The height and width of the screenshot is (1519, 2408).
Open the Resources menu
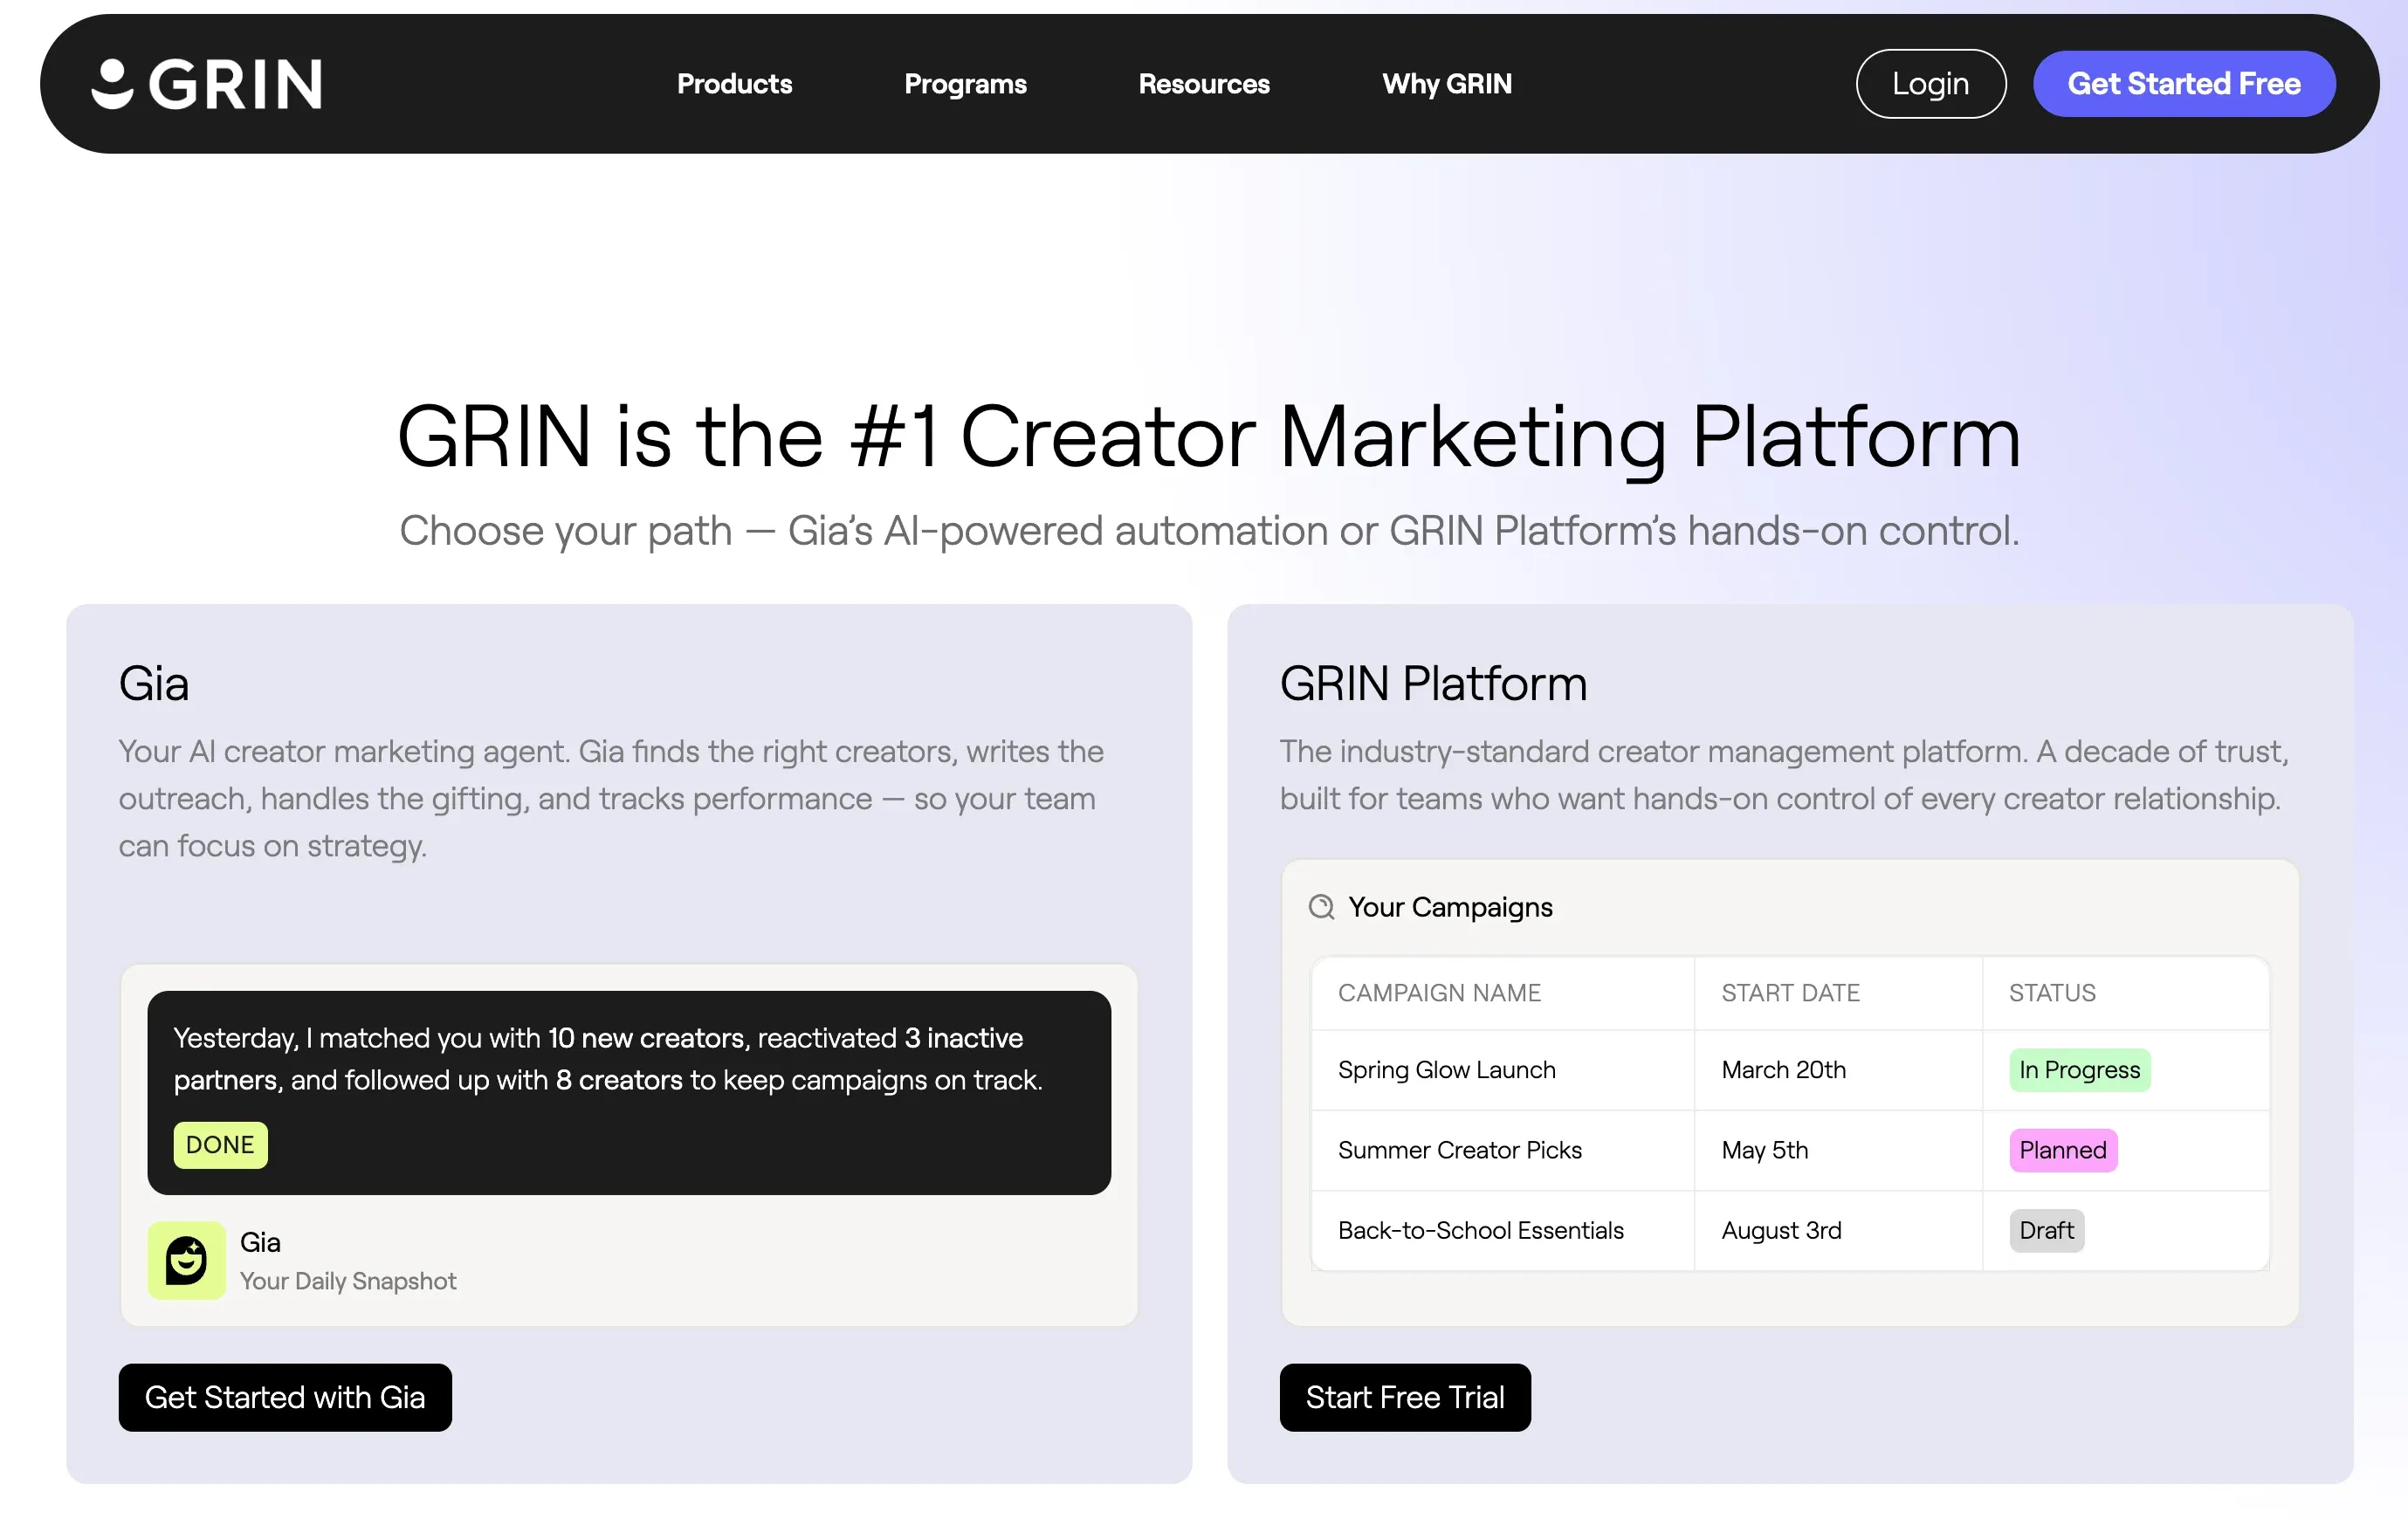tap(1203, 84)
